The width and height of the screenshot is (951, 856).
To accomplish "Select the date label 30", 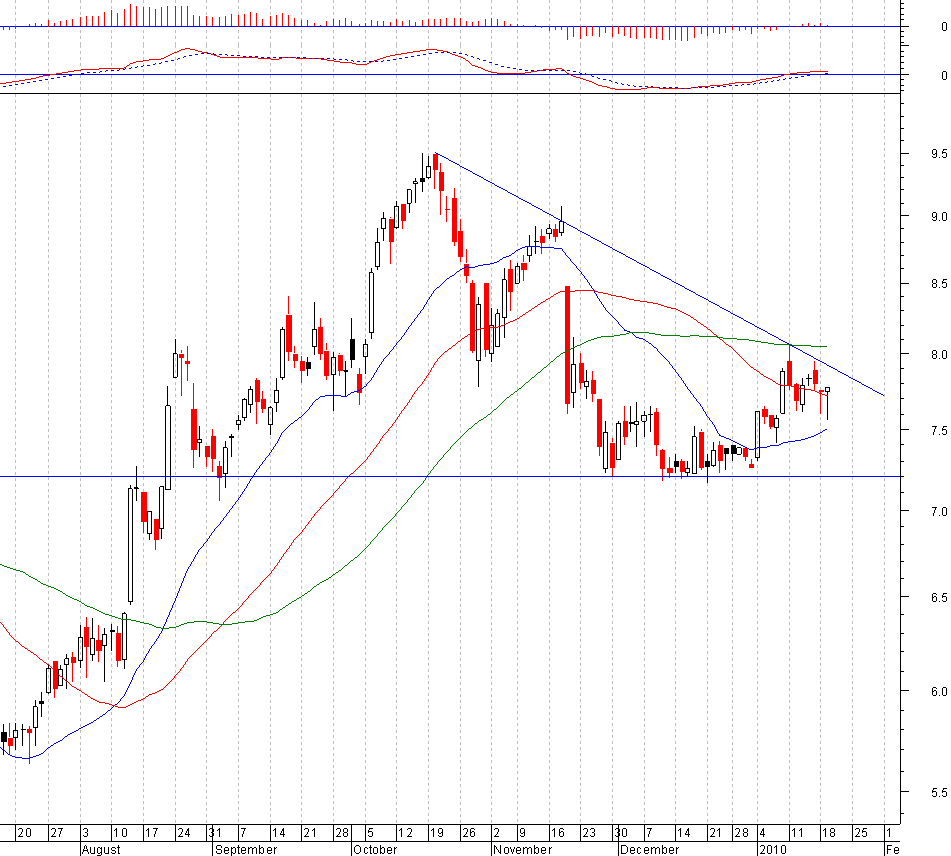I will (x=620, y=832).
